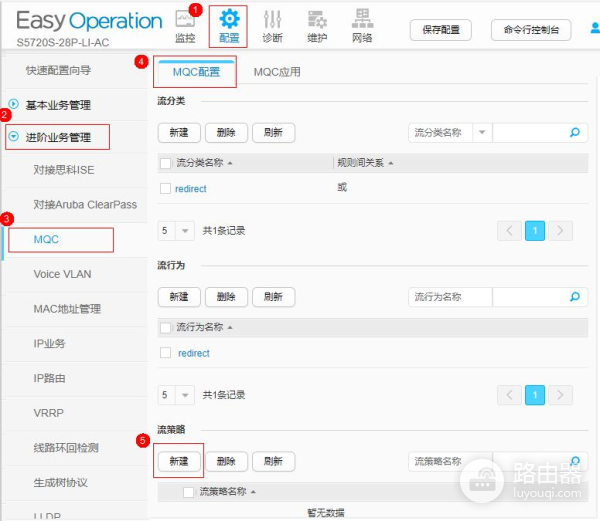Open page size dropdown in 流行为 table
600x521 pixels.
tap(185, 395)
